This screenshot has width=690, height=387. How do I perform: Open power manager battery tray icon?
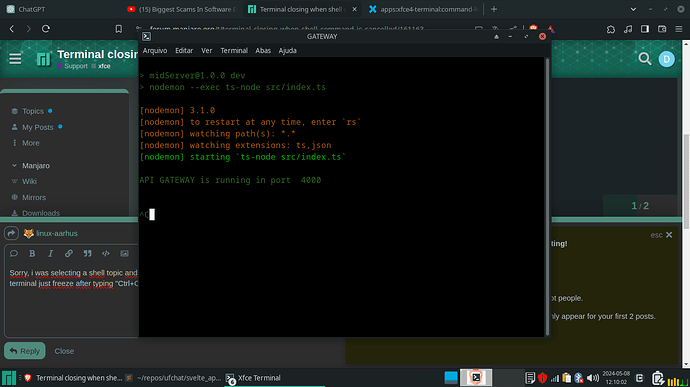click(657, 378)
